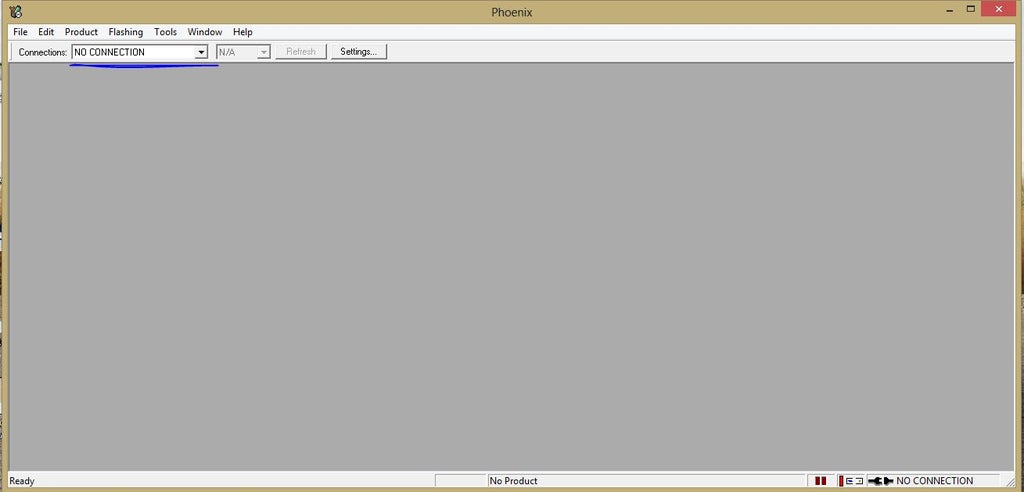Click the NO CONNECTION status bar text
This screenshot has height=492, width=1024.
tap(934, 481)
